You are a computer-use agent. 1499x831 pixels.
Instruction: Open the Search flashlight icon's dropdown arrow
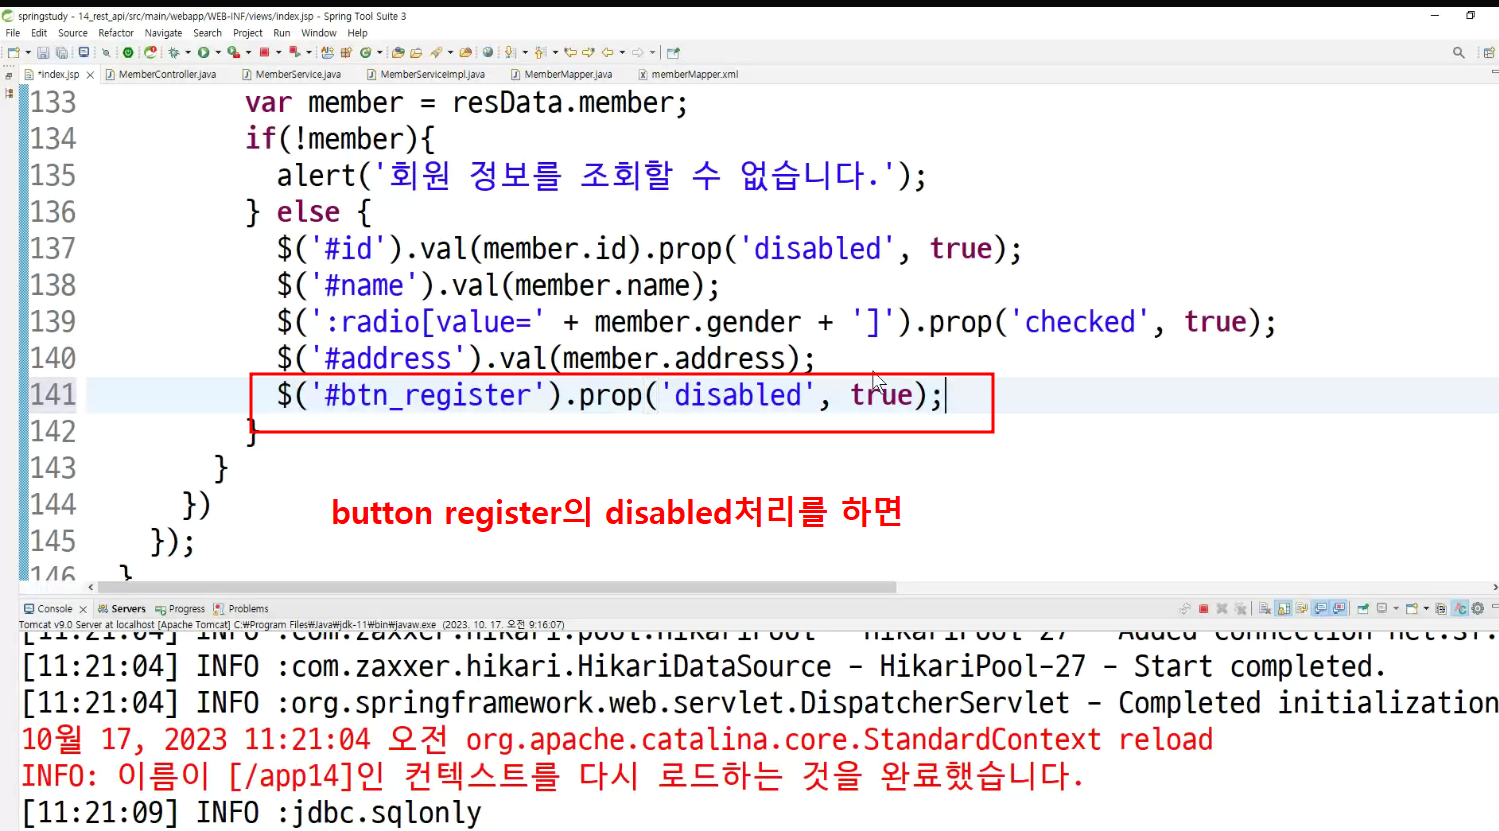click(x=450, y=52)
